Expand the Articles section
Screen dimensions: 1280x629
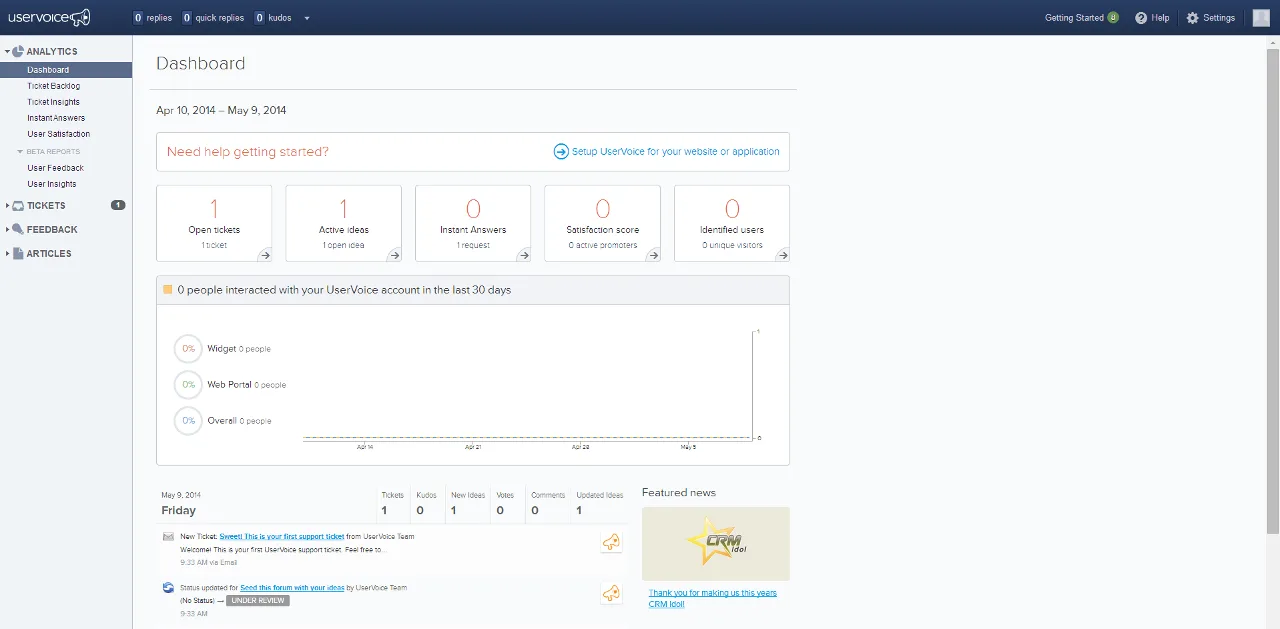[7, 254]
